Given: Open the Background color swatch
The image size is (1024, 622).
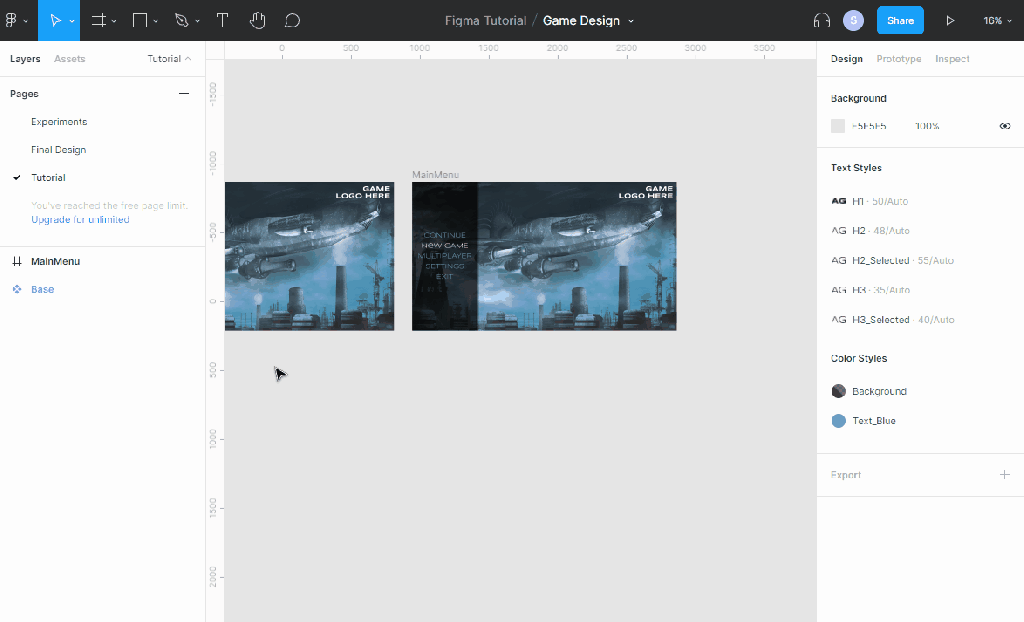Looking at the screenshot, I should point(837,125).
